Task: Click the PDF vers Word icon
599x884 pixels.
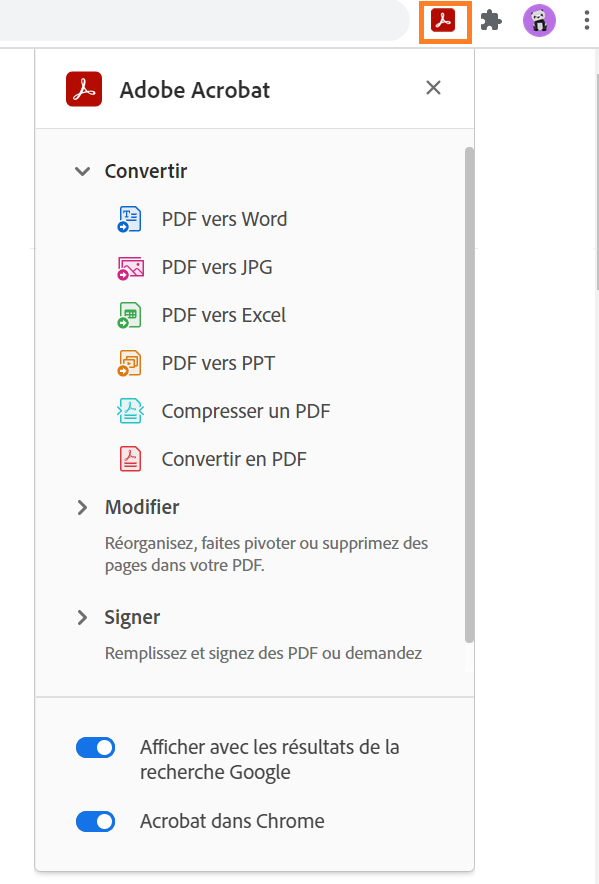Action: [130, 219]
